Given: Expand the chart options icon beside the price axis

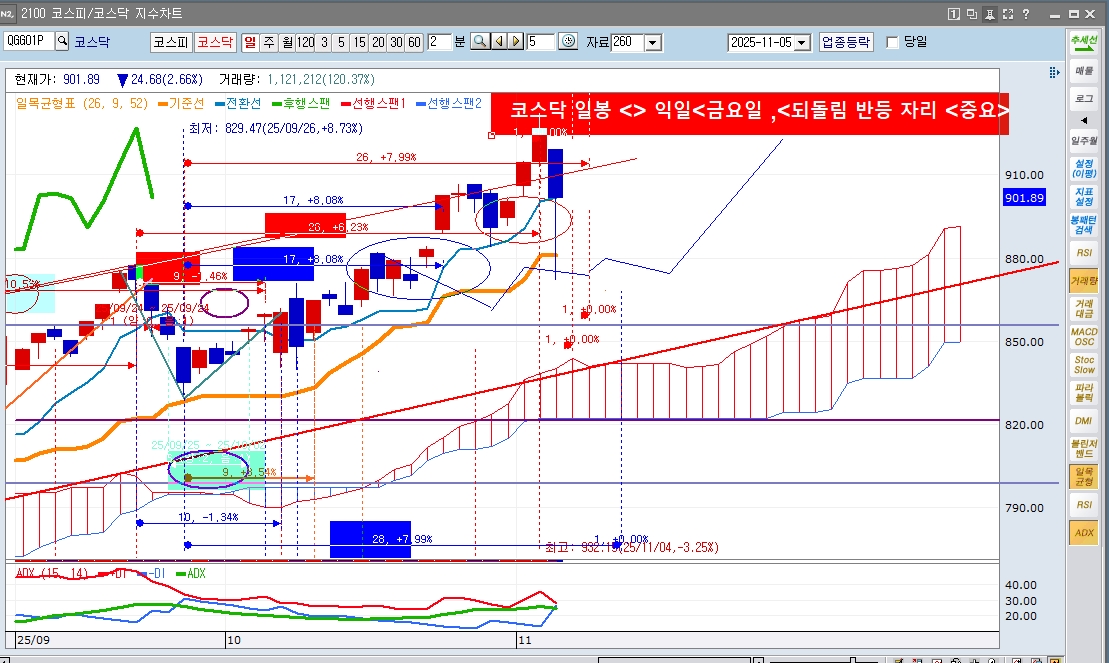Looking at the screenshot, I should pyautogui.click(x=1051, y=73).
